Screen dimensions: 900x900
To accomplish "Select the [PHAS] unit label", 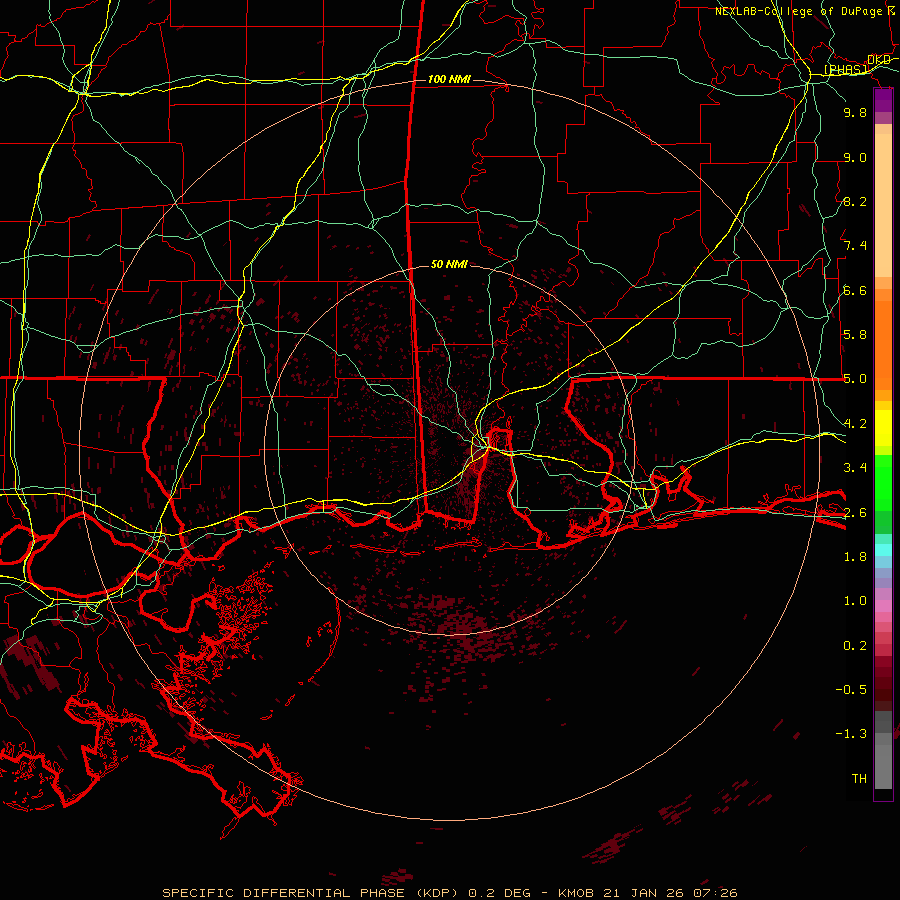I will pyautogui.click(x=845, y=69).
